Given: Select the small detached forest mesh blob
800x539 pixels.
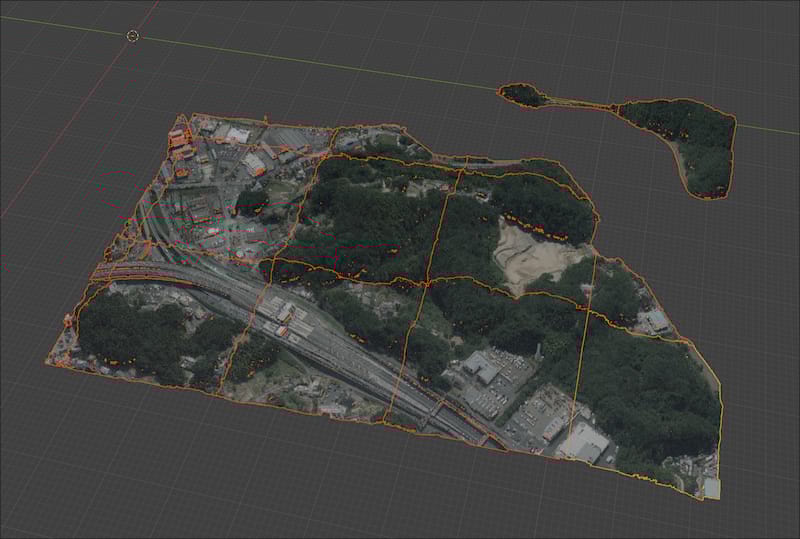Looking at the screenshot, I should (x=521, y=95).
